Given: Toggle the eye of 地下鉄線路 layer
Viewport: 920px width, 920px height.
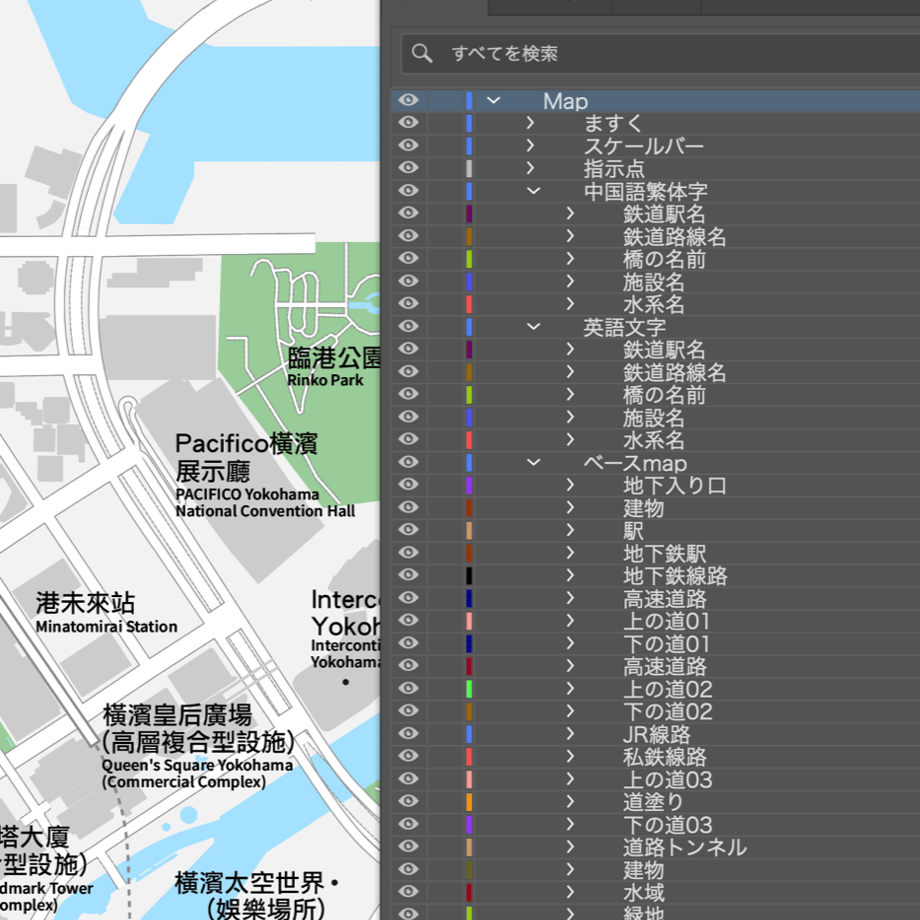Looking at the screenshot, I should click(x=408, y=575).
